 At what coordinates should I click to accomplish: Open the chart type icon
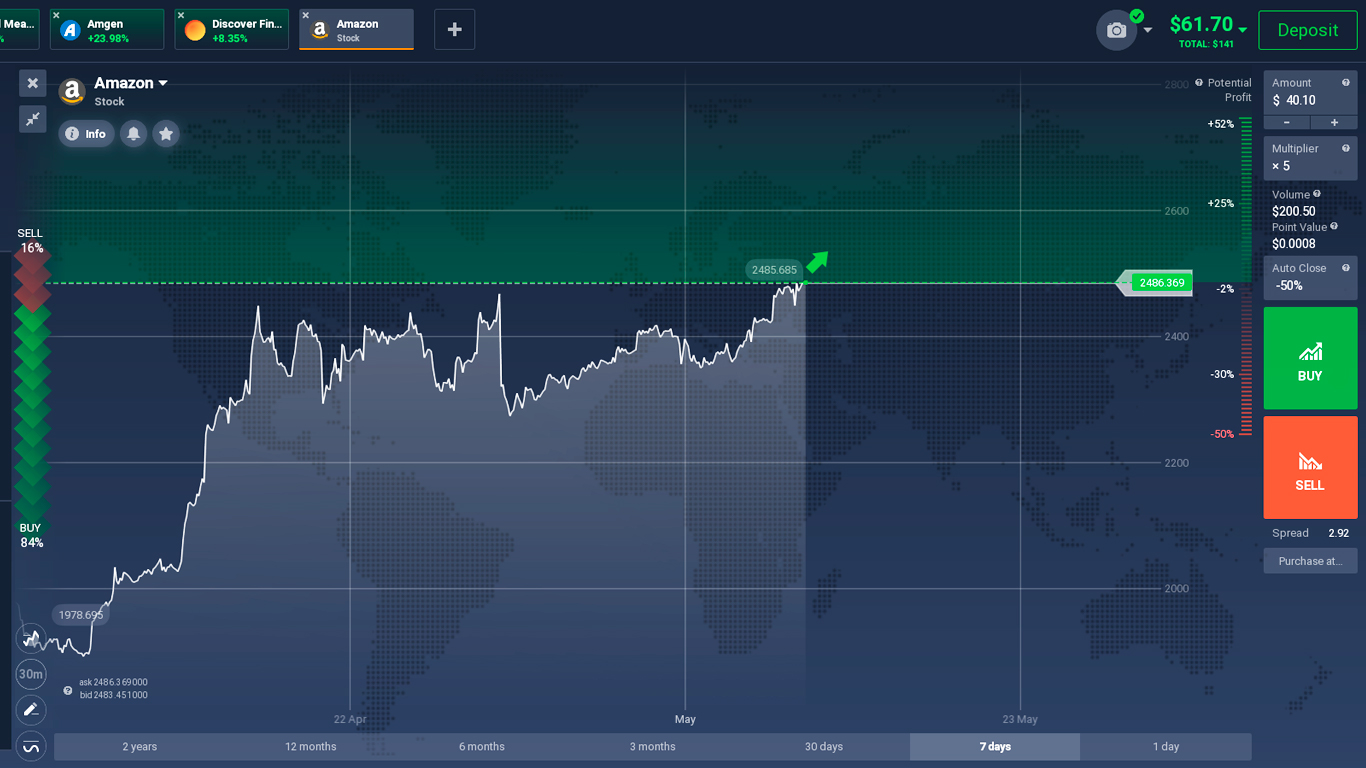click(31, 638)
